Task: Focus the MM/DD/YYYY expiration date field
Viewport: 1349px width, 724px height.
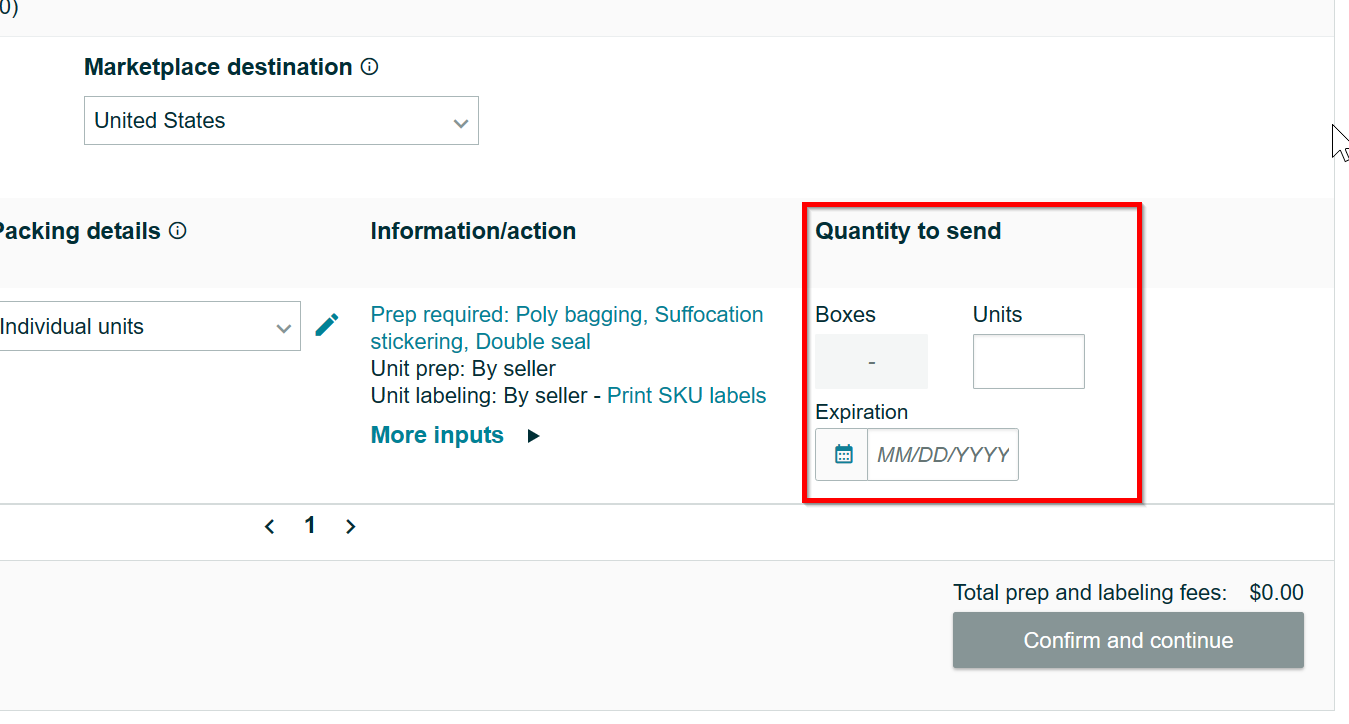Action: 942,455
